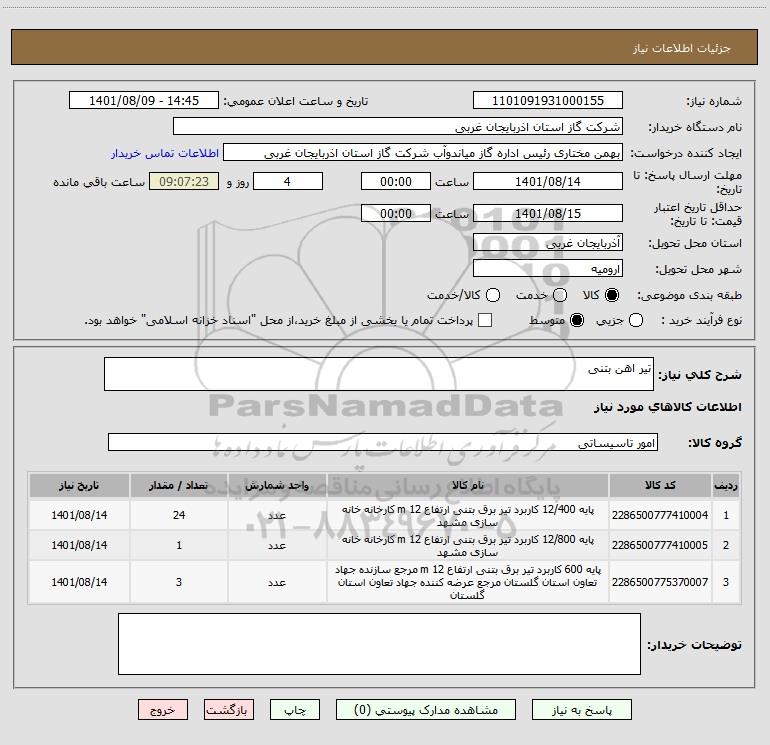The image size is (770, 745).
Task: Click quantity 3 in row 3
Action: [179, 582]
